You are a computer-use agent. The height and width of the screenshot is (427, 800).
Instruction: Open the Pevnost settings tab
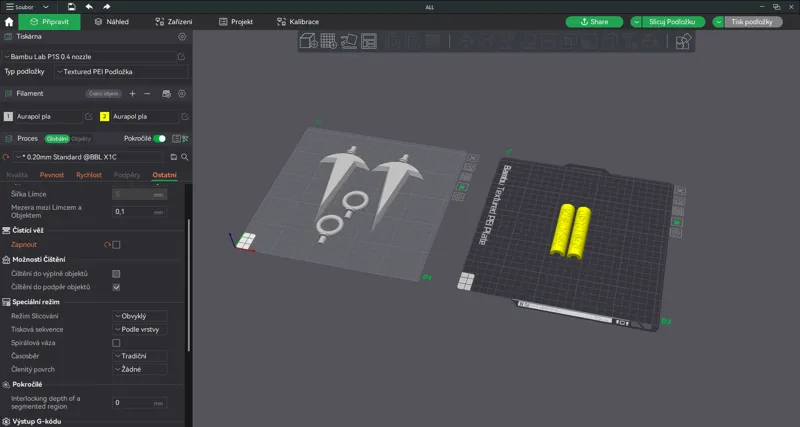[x=52, y=175]
